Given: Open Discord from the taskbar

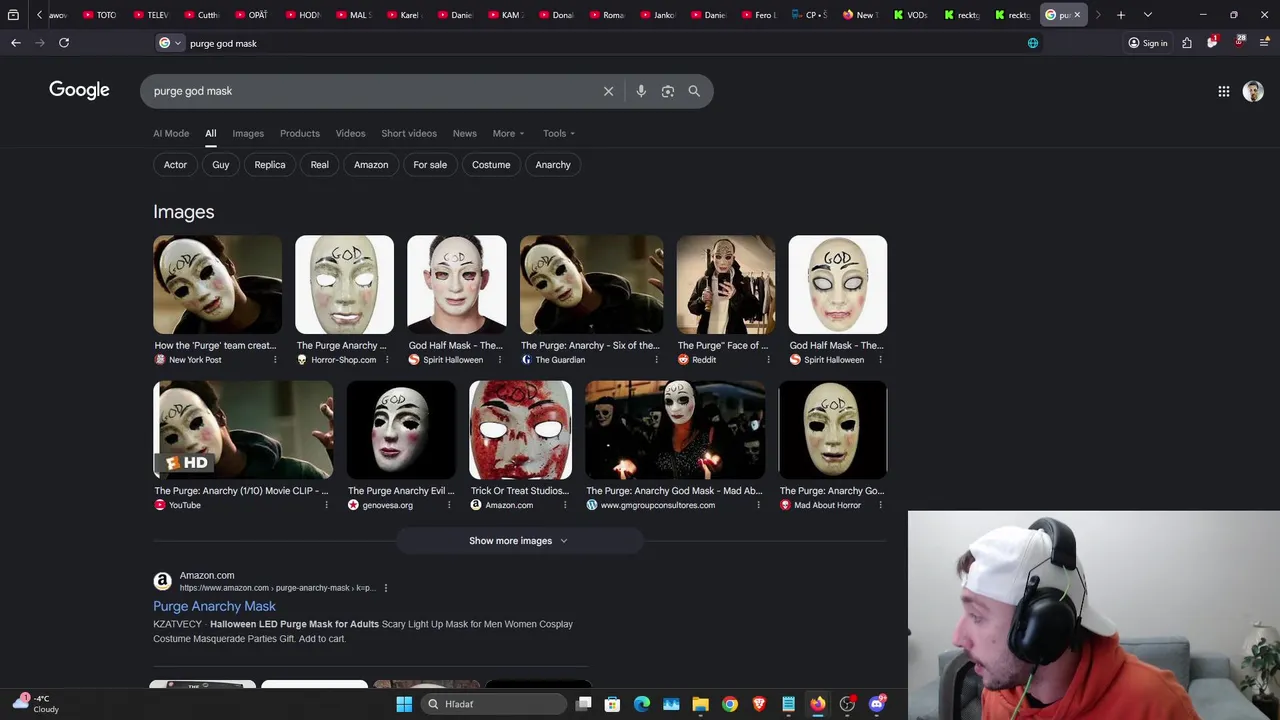Looking at the screenshot, I should click(877, 704).
